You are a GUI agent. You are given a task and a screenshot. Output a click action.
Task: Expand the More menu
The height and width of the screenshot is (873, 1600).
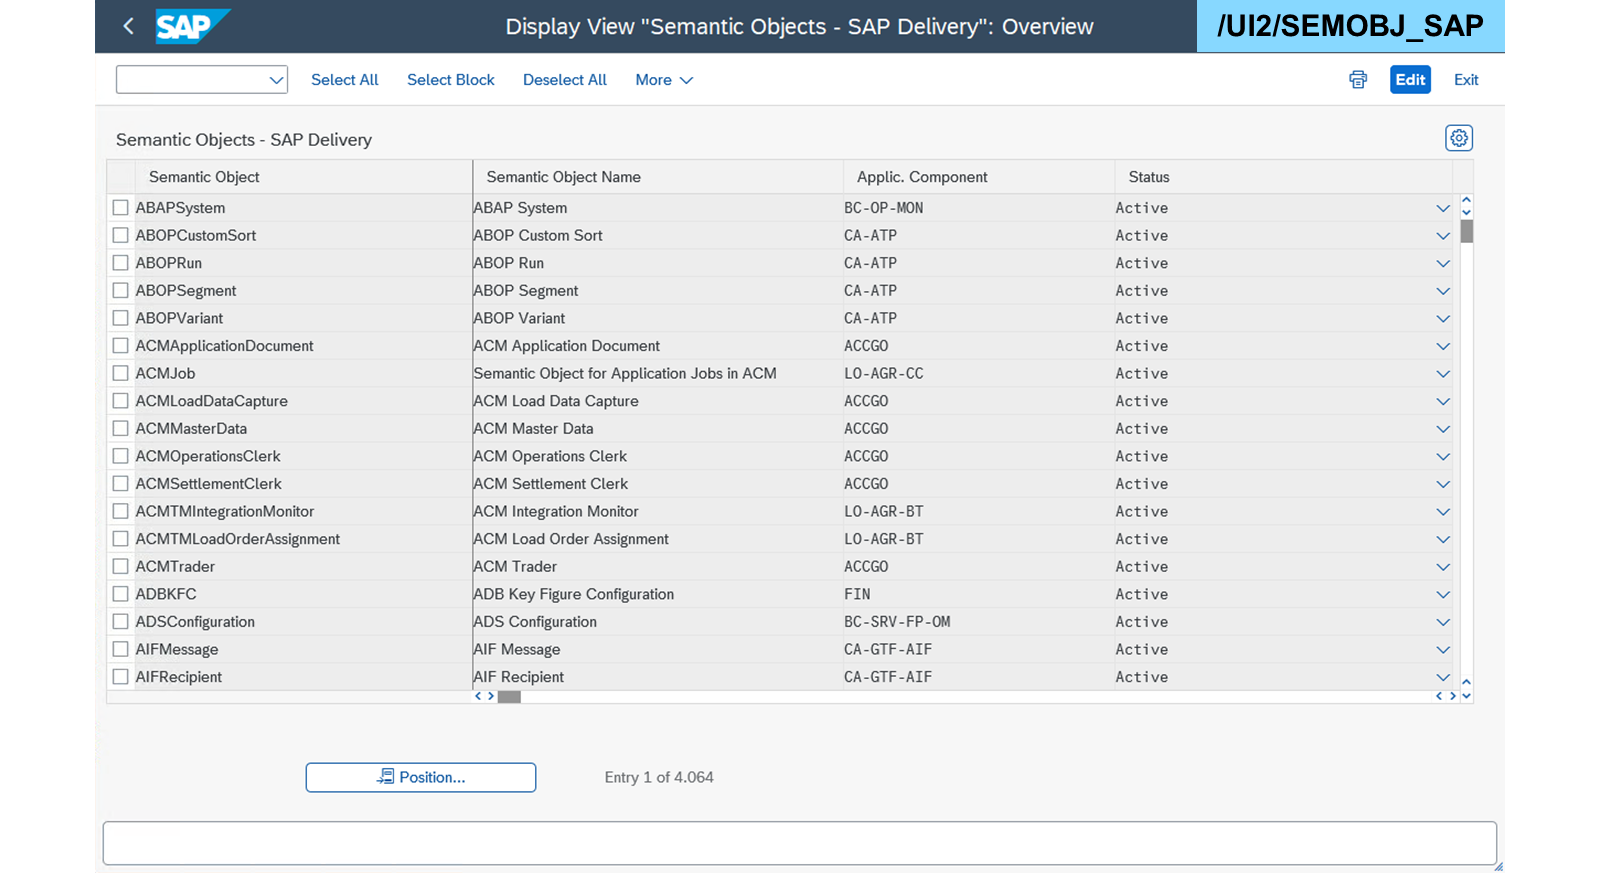point(664,80)
